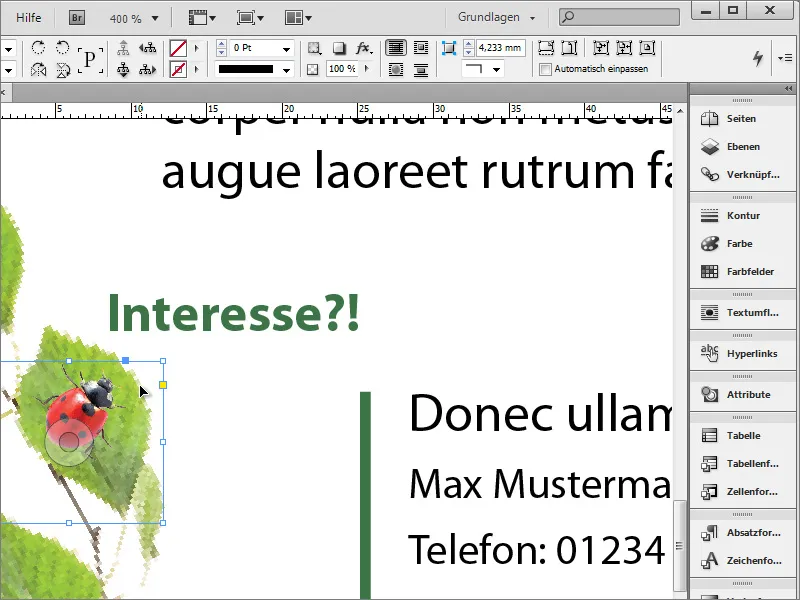The height and width of the screenshot is (600, 800).
Task: Select previous object in group
Action: (x=147, y=48)
